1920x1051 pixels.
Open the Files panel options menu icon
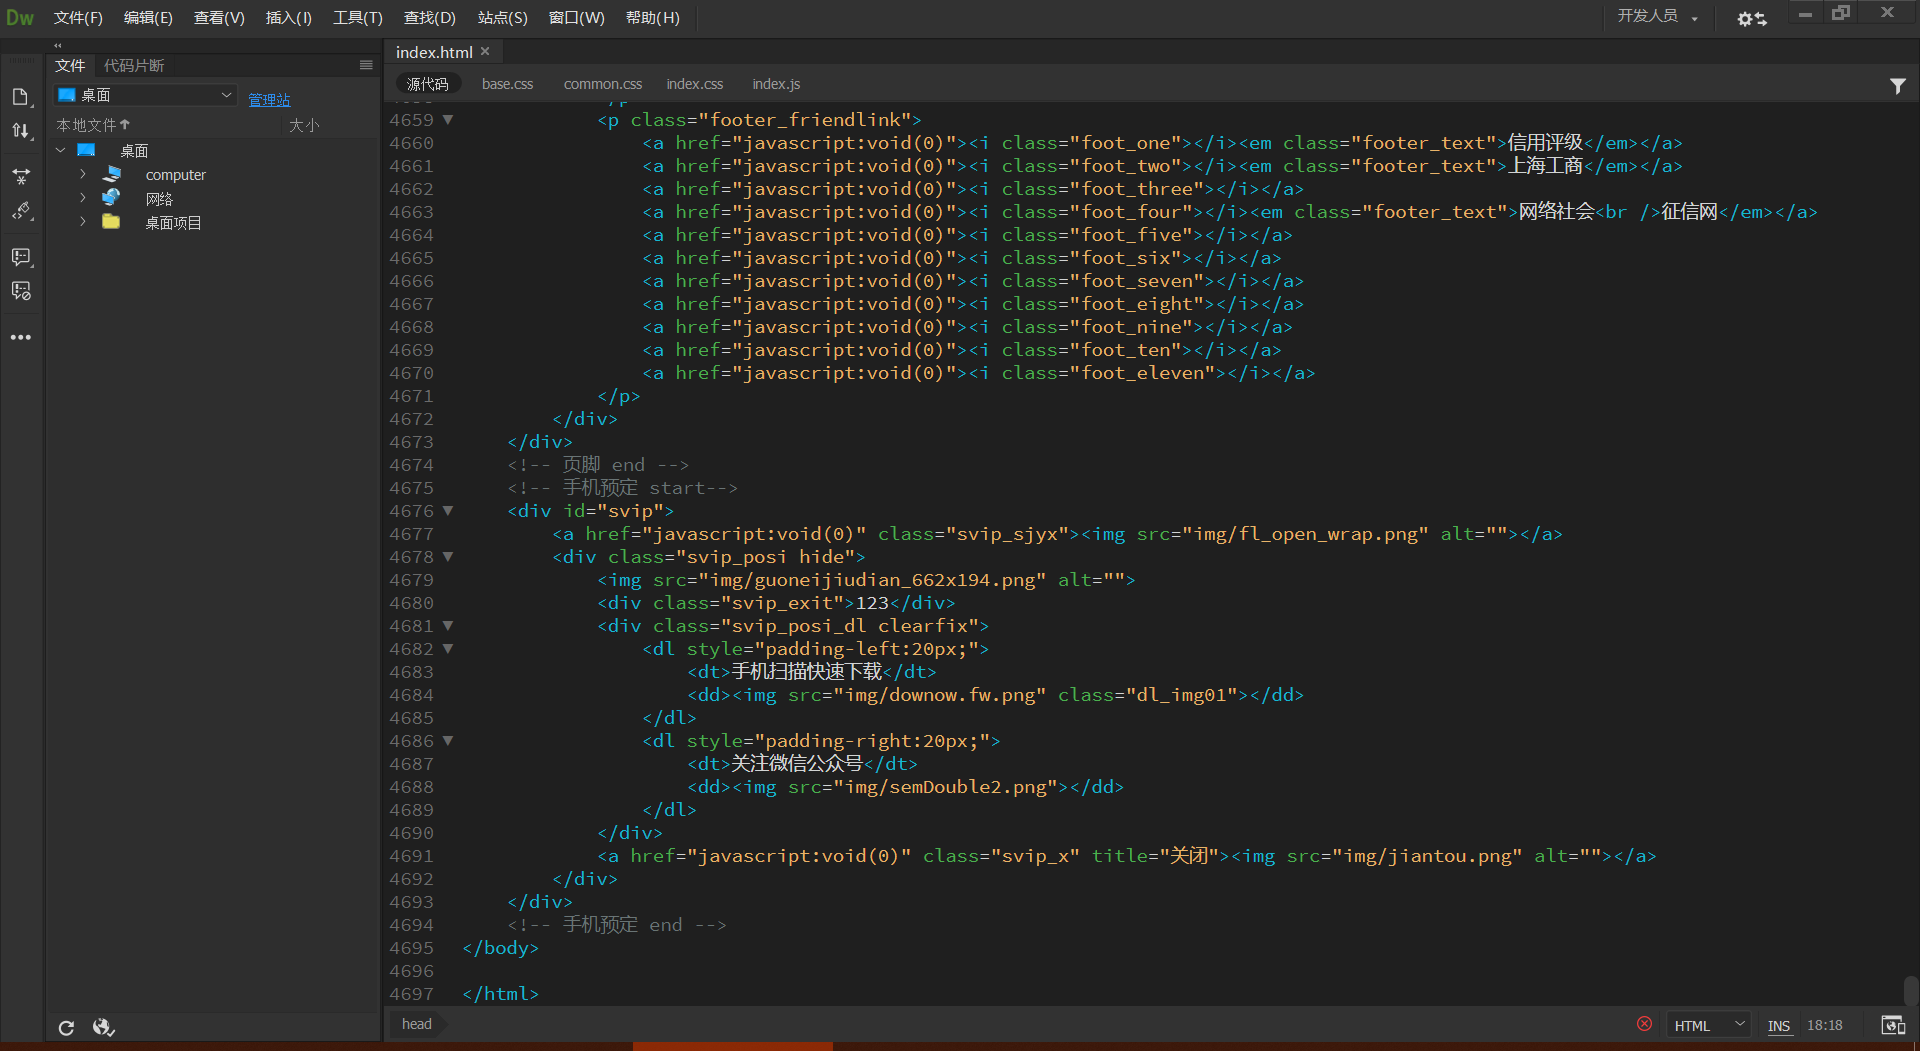click(x=366, y=65)
